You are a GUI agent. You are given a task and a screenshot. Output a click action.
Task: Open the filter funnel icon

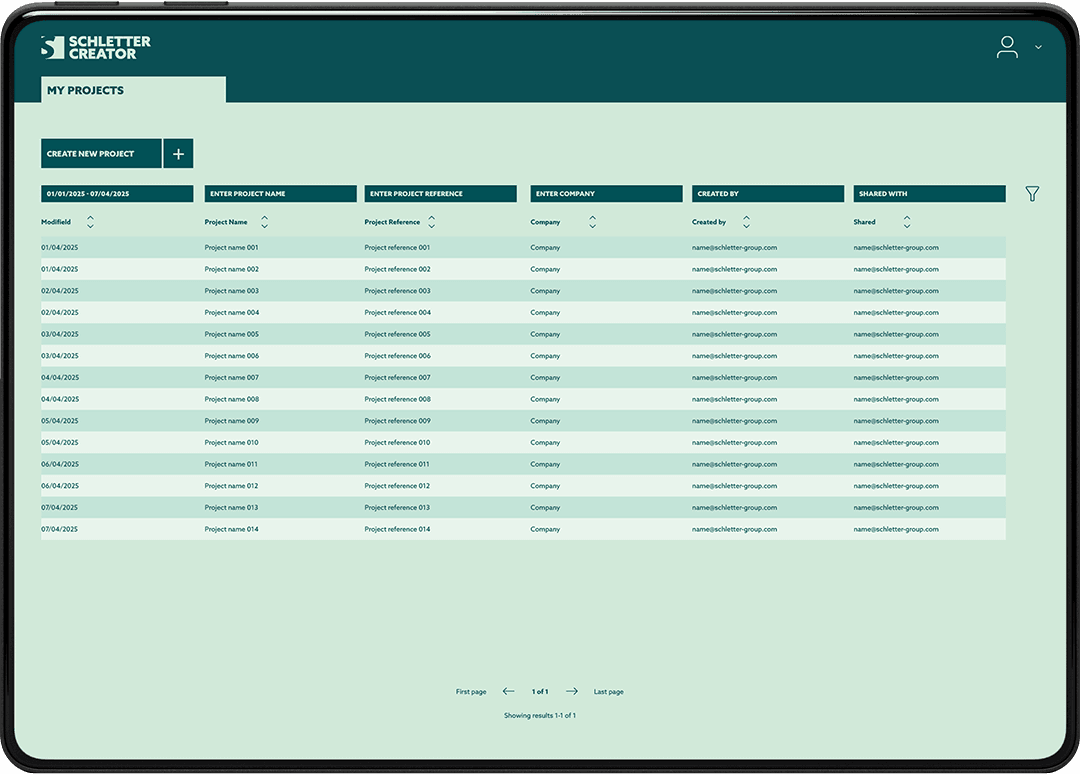(1032, 194)
